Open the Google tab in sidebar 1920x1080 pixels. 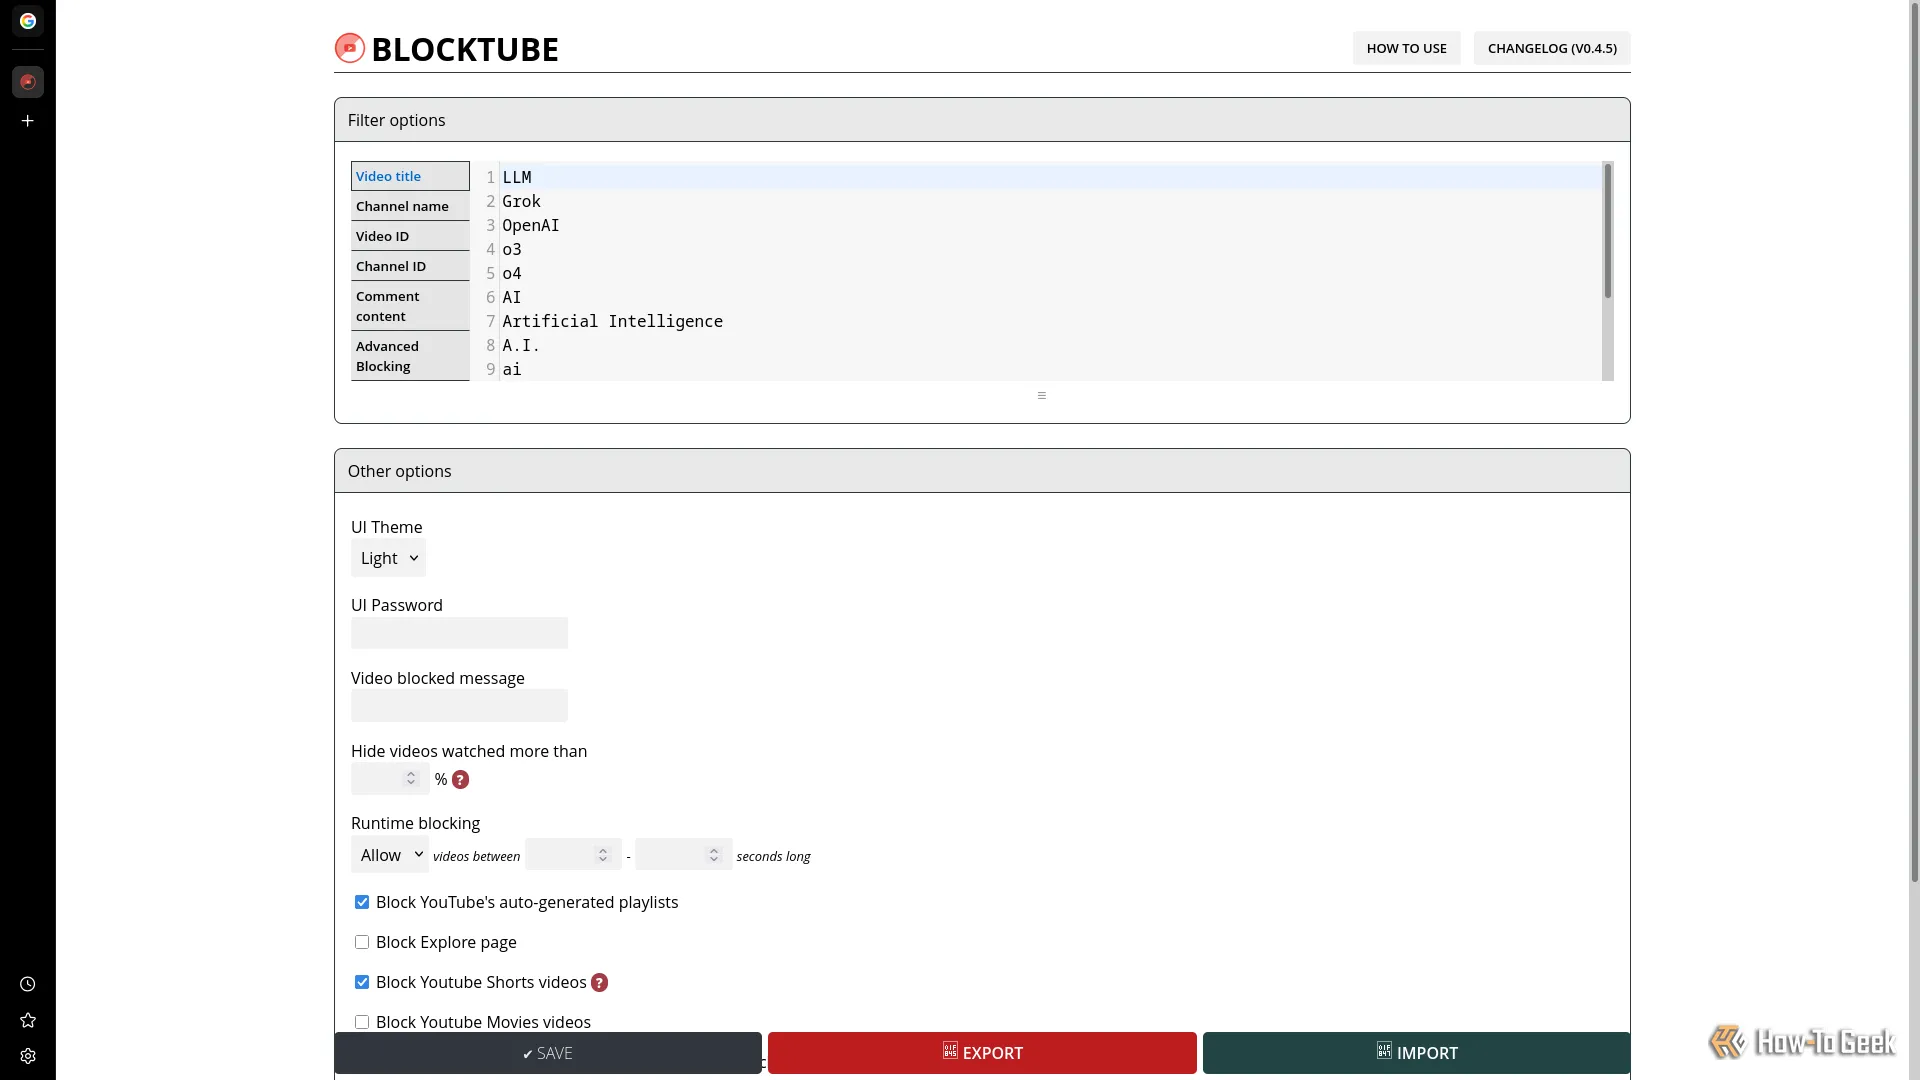tap(28, 21)
